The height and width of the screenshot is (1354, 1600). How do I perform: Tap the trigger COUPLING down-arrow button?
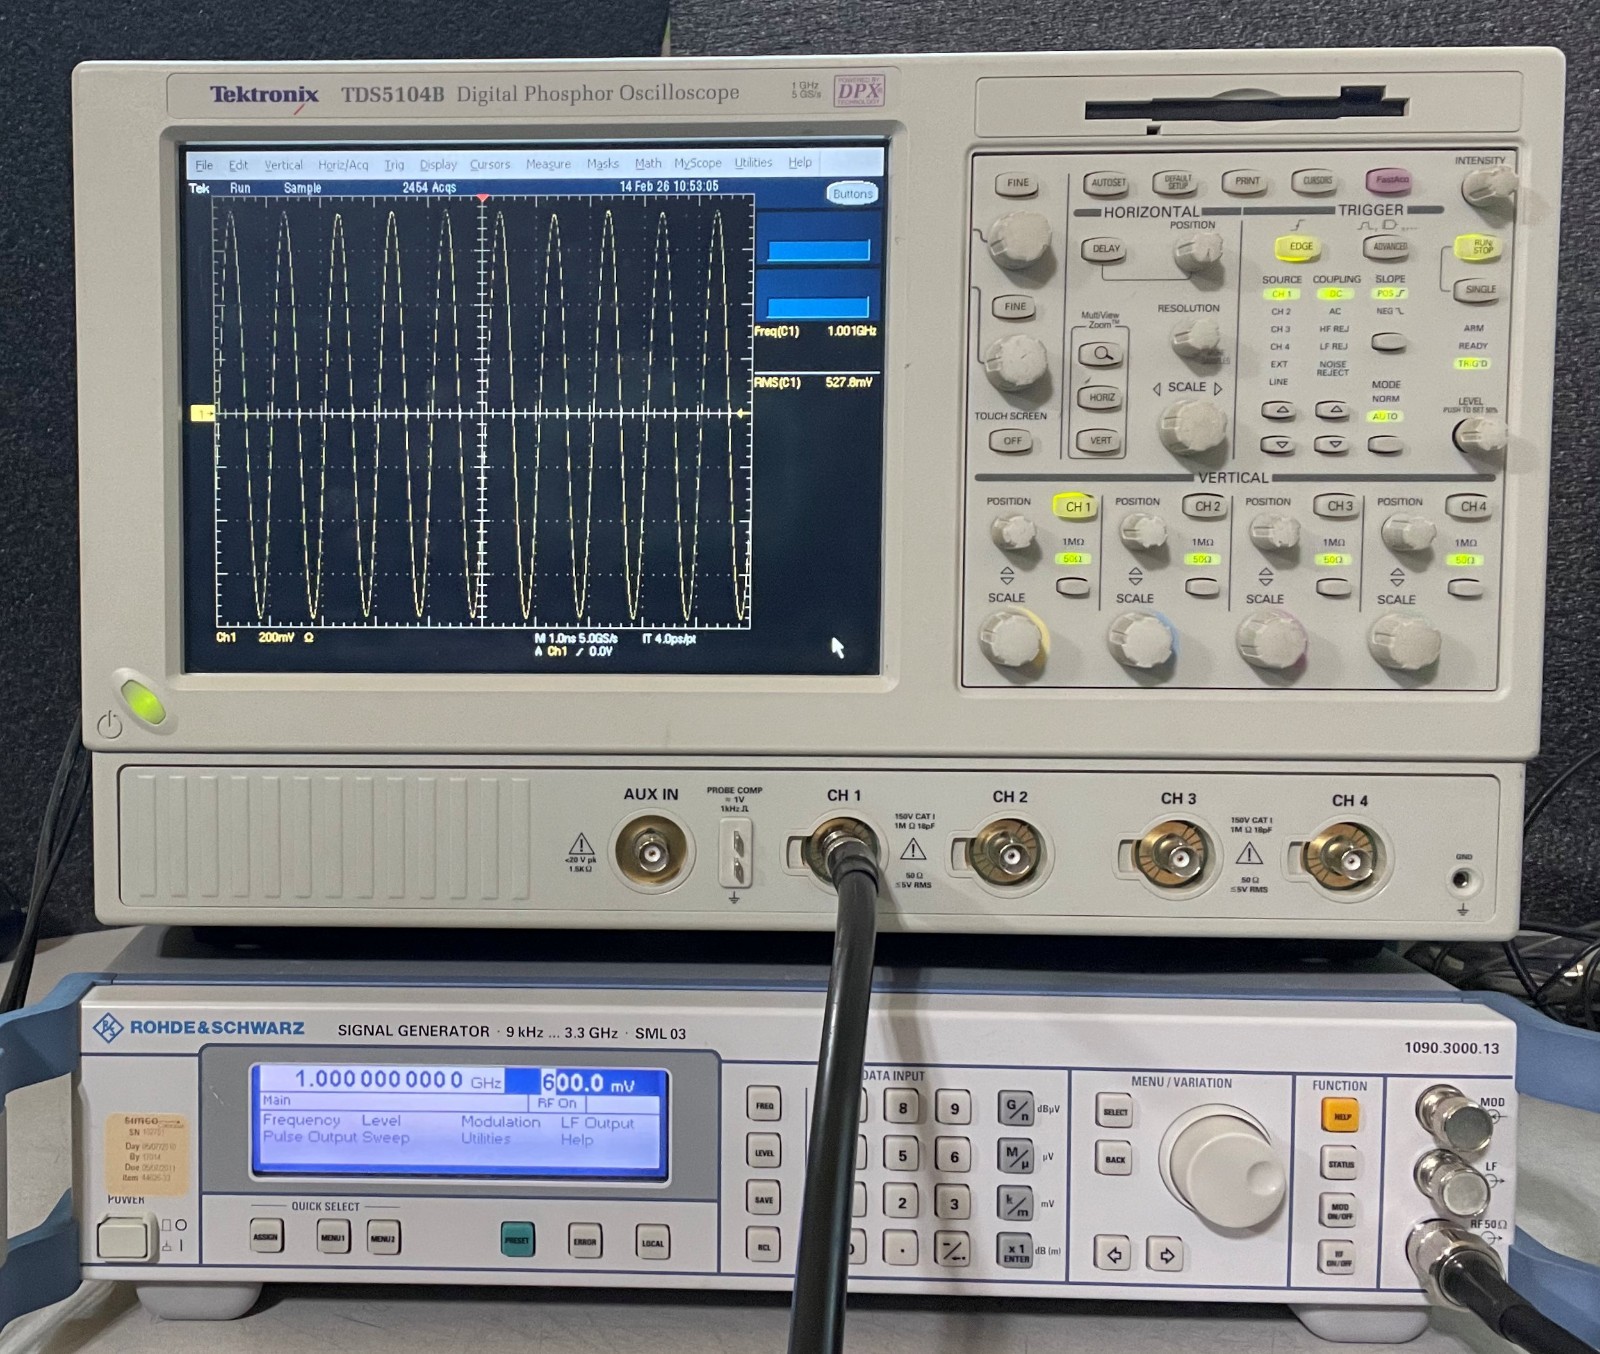point(1332,443)
